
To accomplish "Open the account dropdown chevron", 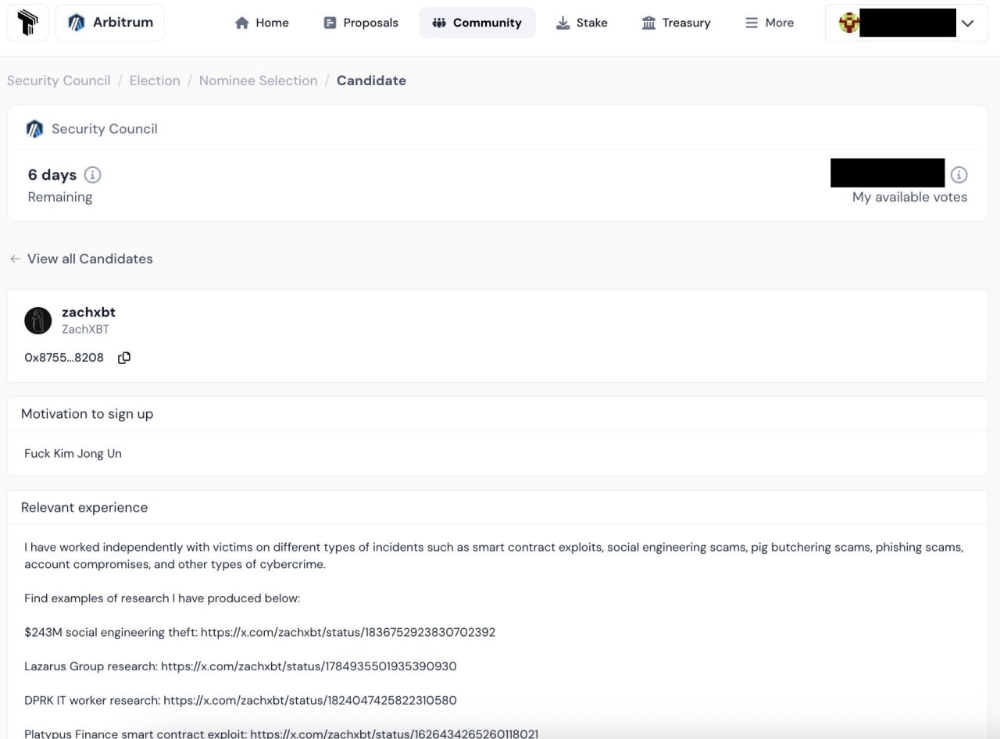I will 968,23.
